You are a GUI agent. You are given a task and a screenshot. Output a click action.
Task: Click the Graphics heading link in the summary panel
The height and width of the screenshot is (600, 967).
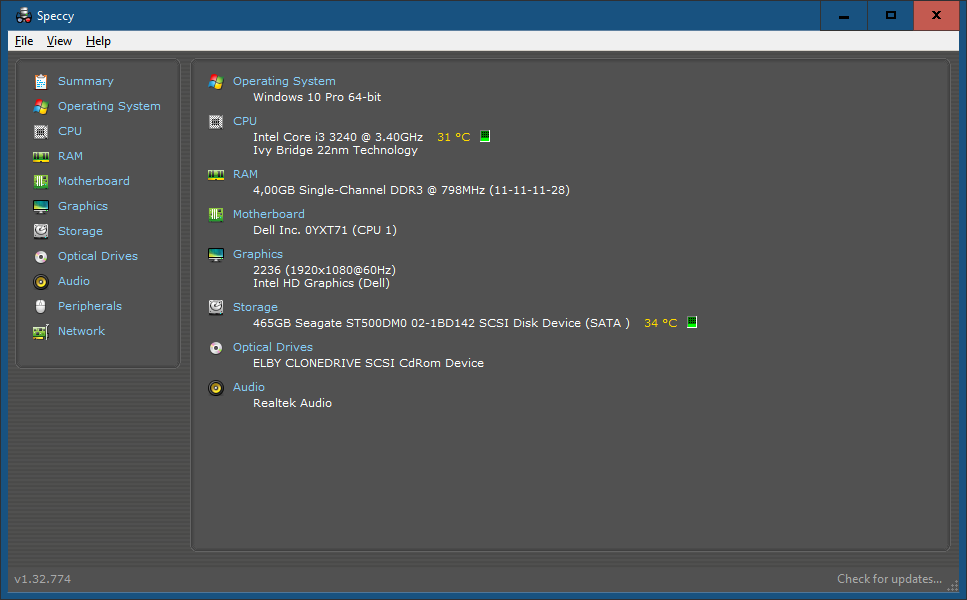click(258, 254)
